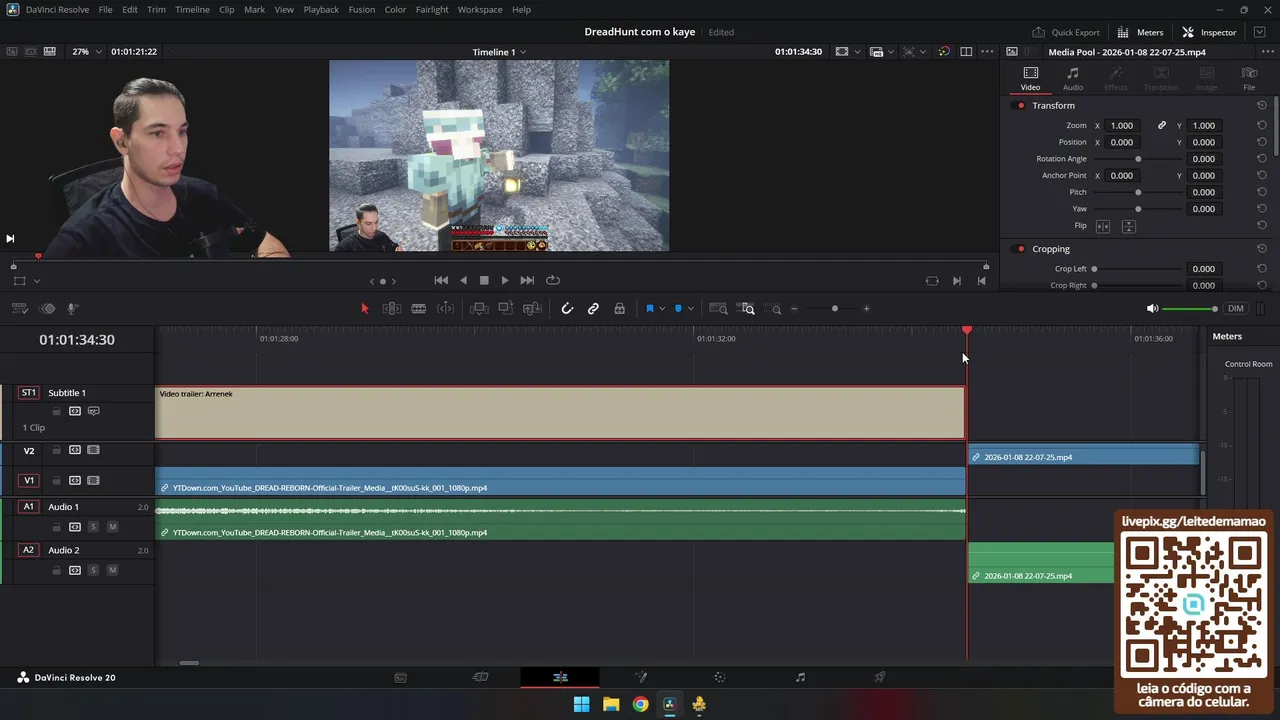
Task: Switch to the Inspector Audio tab
Action: (1073, 79)
